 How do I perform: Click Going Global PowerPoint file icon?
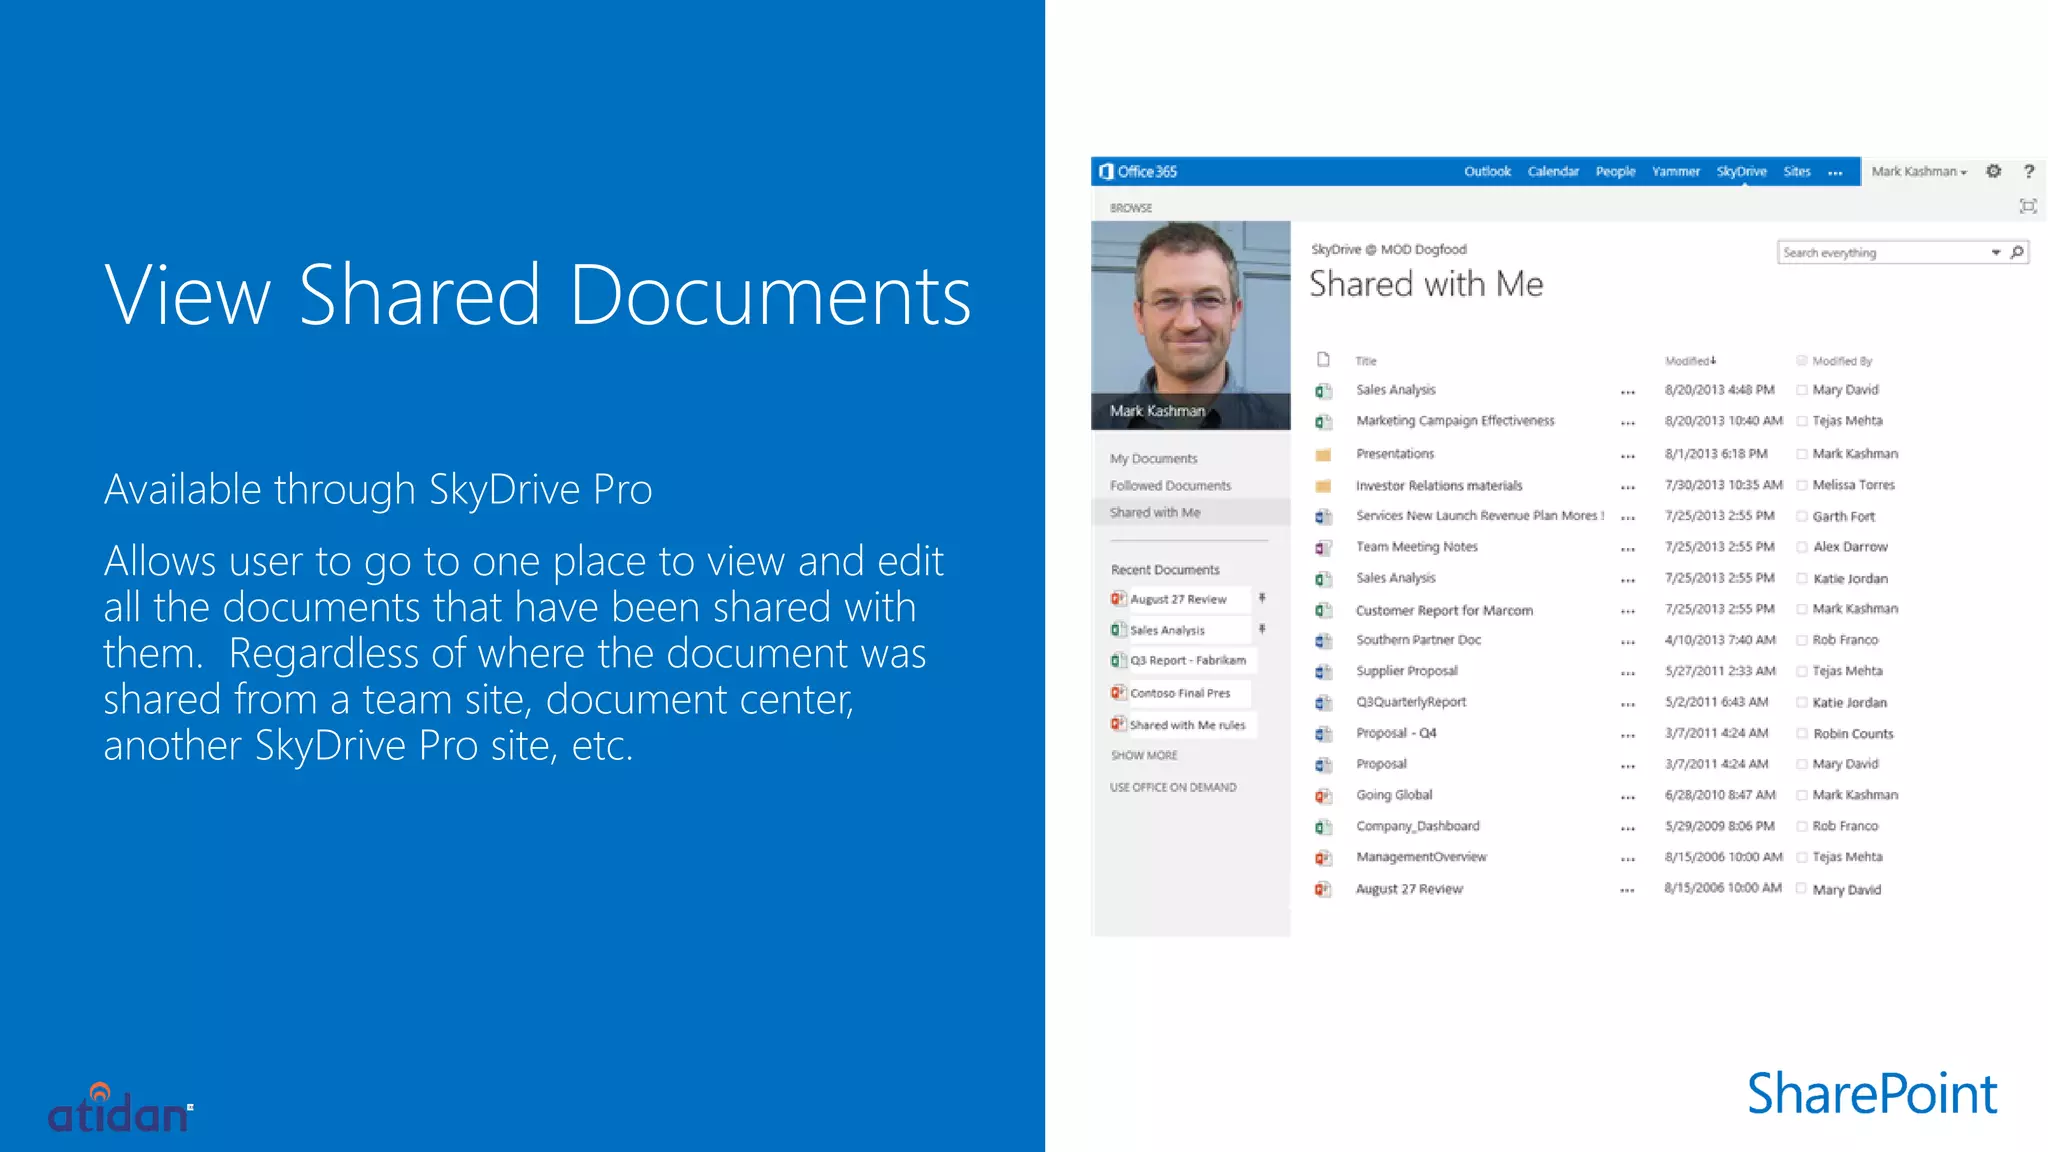pyautogui.click(x=1323, y=796)
